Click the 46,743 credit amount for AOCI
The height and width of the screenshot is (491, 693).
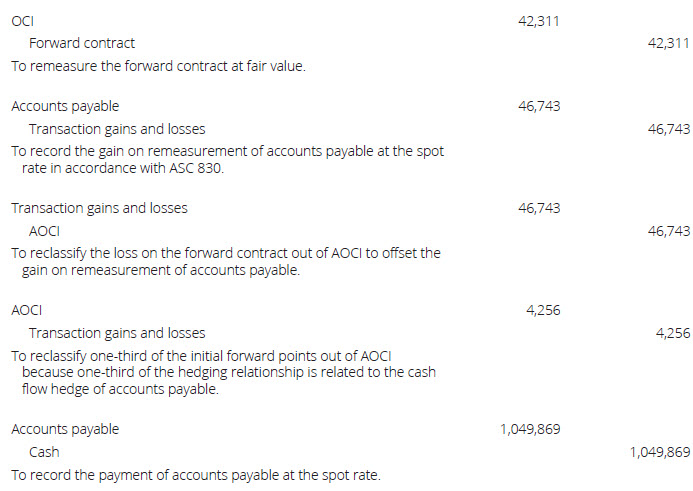pyautogui.click(x=669, y=231)
